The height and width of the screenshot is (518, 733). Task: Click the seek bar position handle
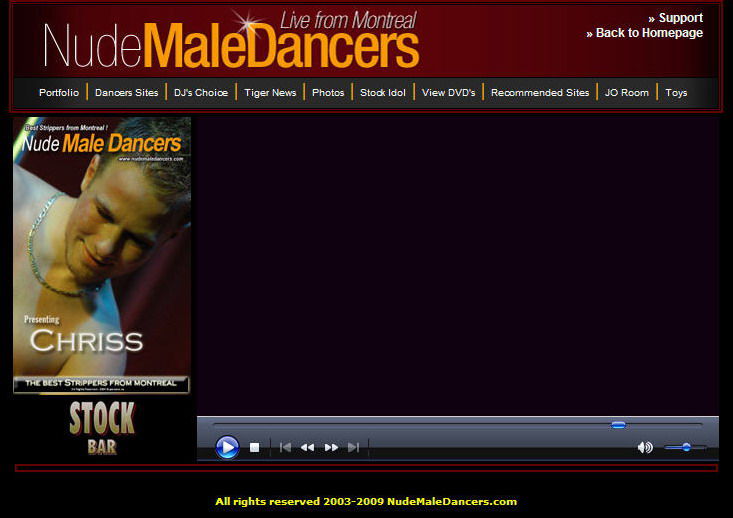click(x=618, y=425)
